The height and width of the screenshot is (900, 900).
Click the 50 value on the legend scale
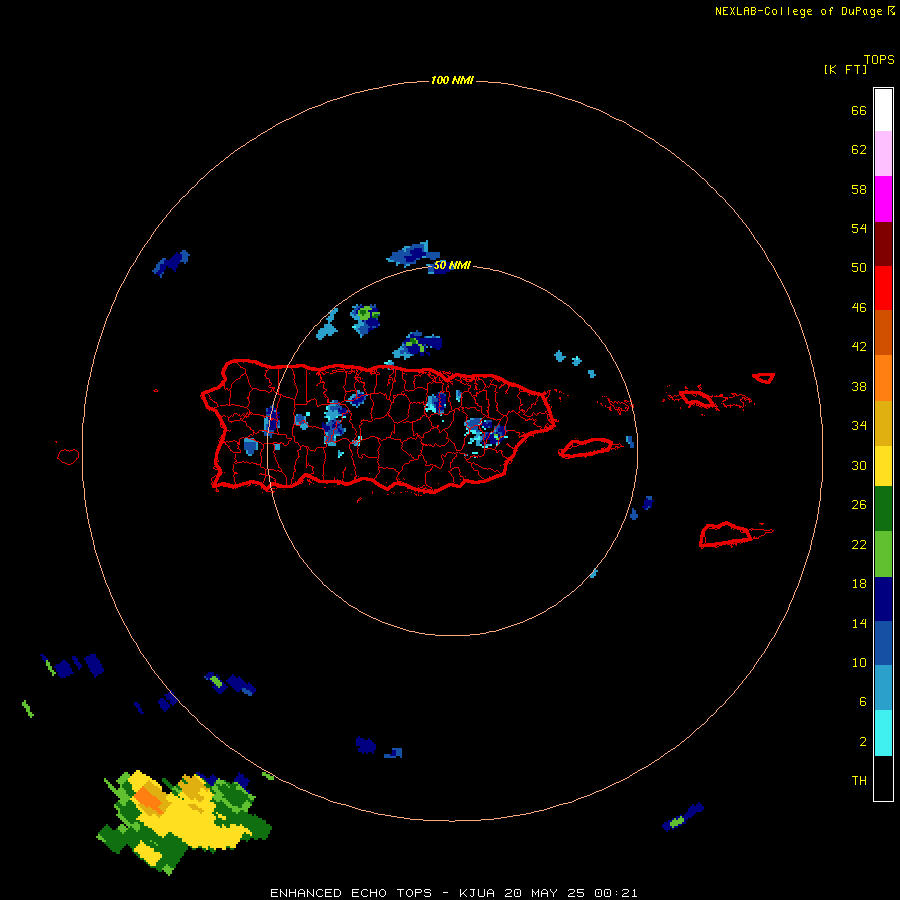[859, 268]
